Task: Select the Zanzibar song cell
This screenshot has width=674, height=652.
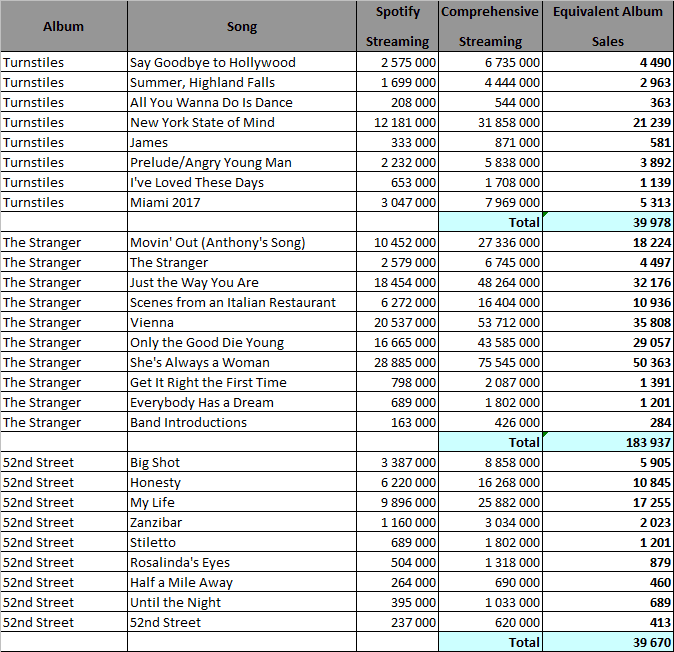Action: point(242,522)
